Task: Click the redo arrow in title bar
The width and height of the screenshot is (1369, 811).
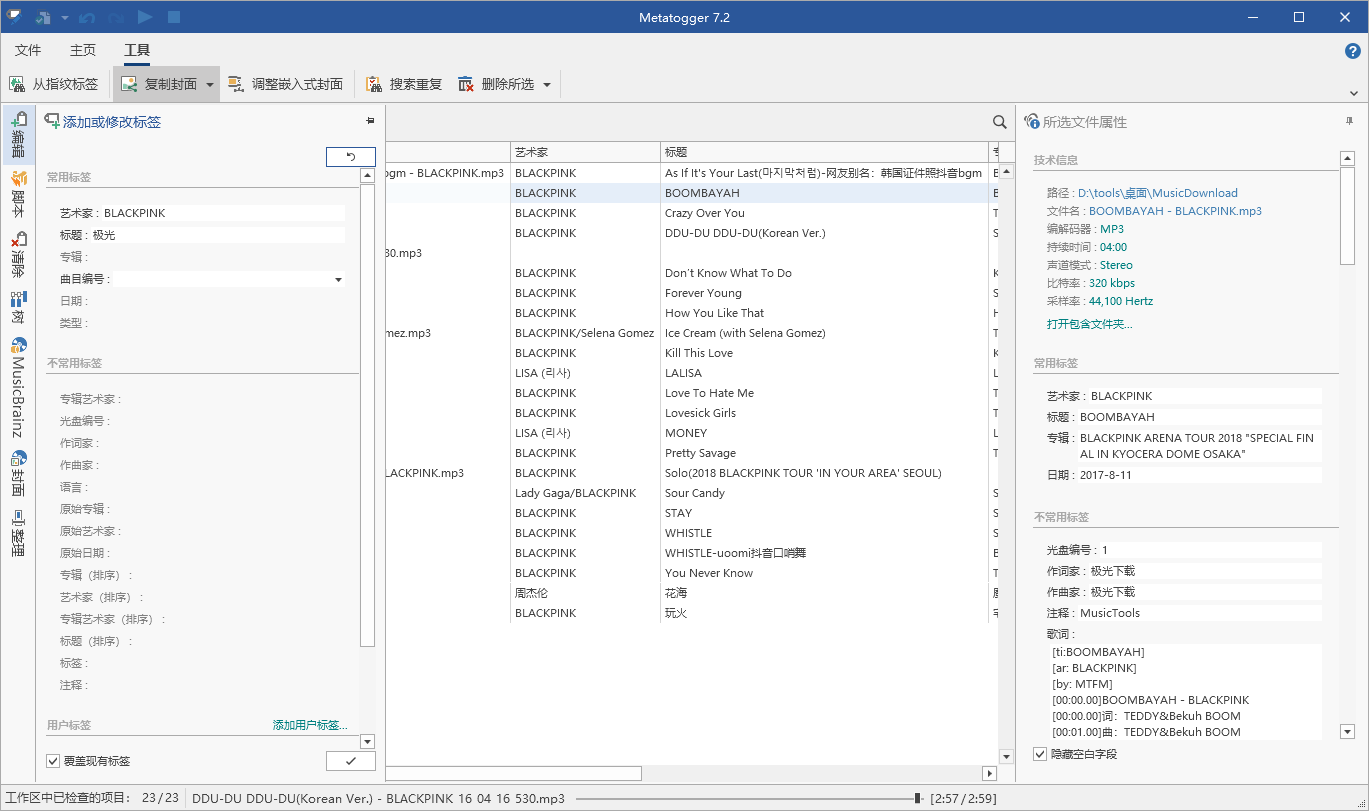Action: pyautogui.click(x=116, y=17)
